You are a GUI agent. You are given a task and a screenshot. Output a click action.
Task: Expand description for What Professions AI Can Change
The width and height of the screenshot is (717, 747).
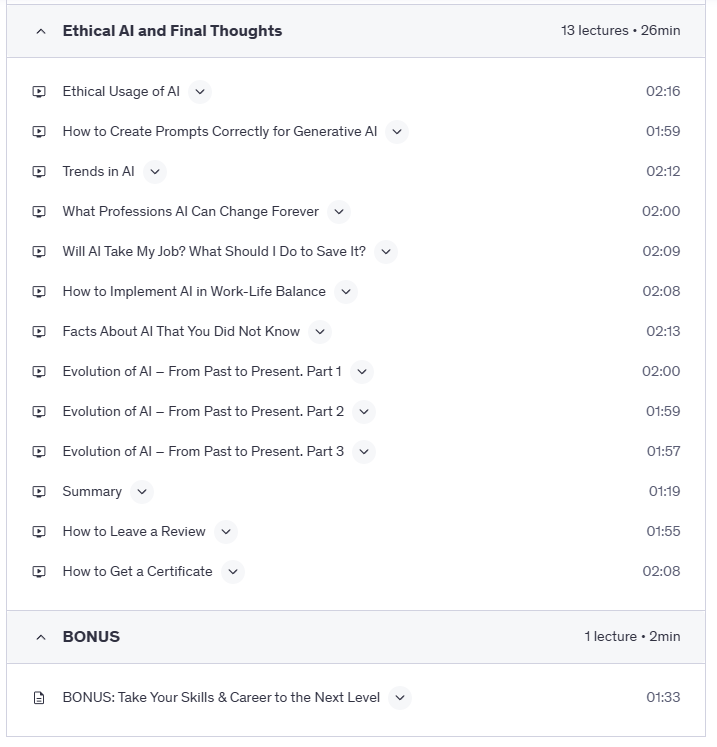339,212
